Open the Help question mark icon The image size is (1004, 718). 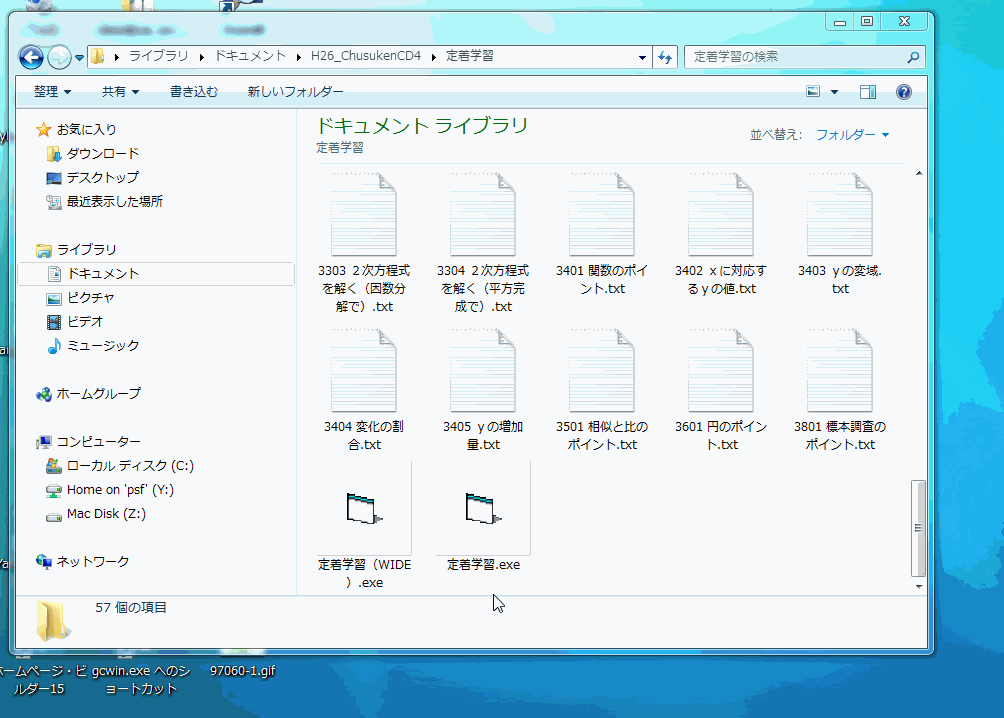tap(903, 92)
